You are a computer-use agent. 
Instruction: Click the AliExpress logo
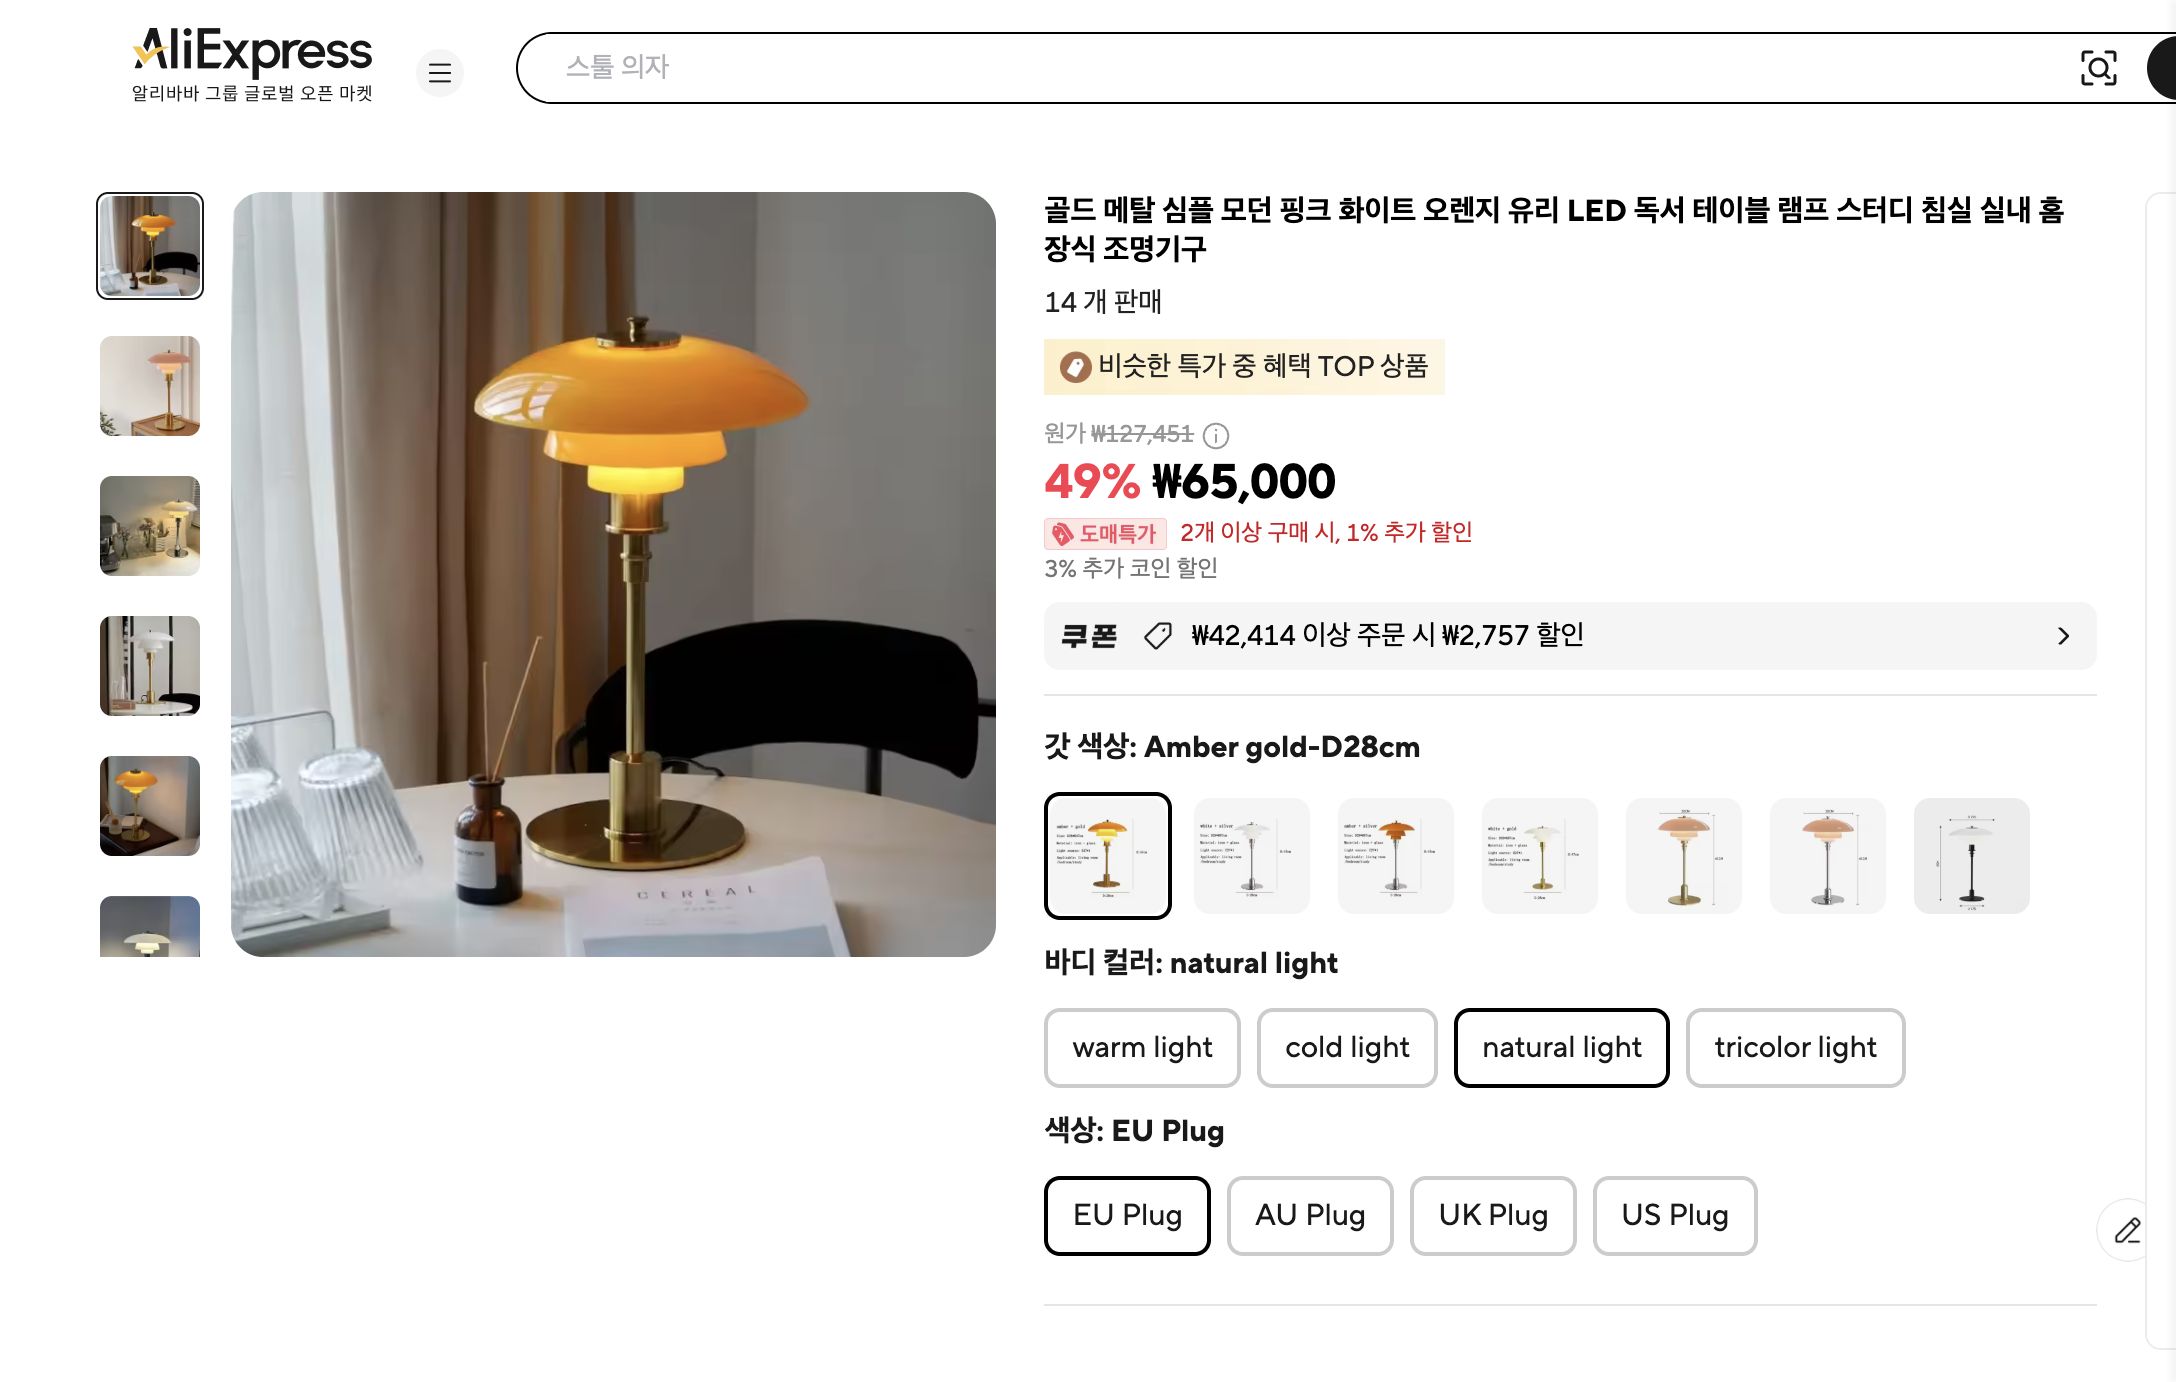(251, 52)
